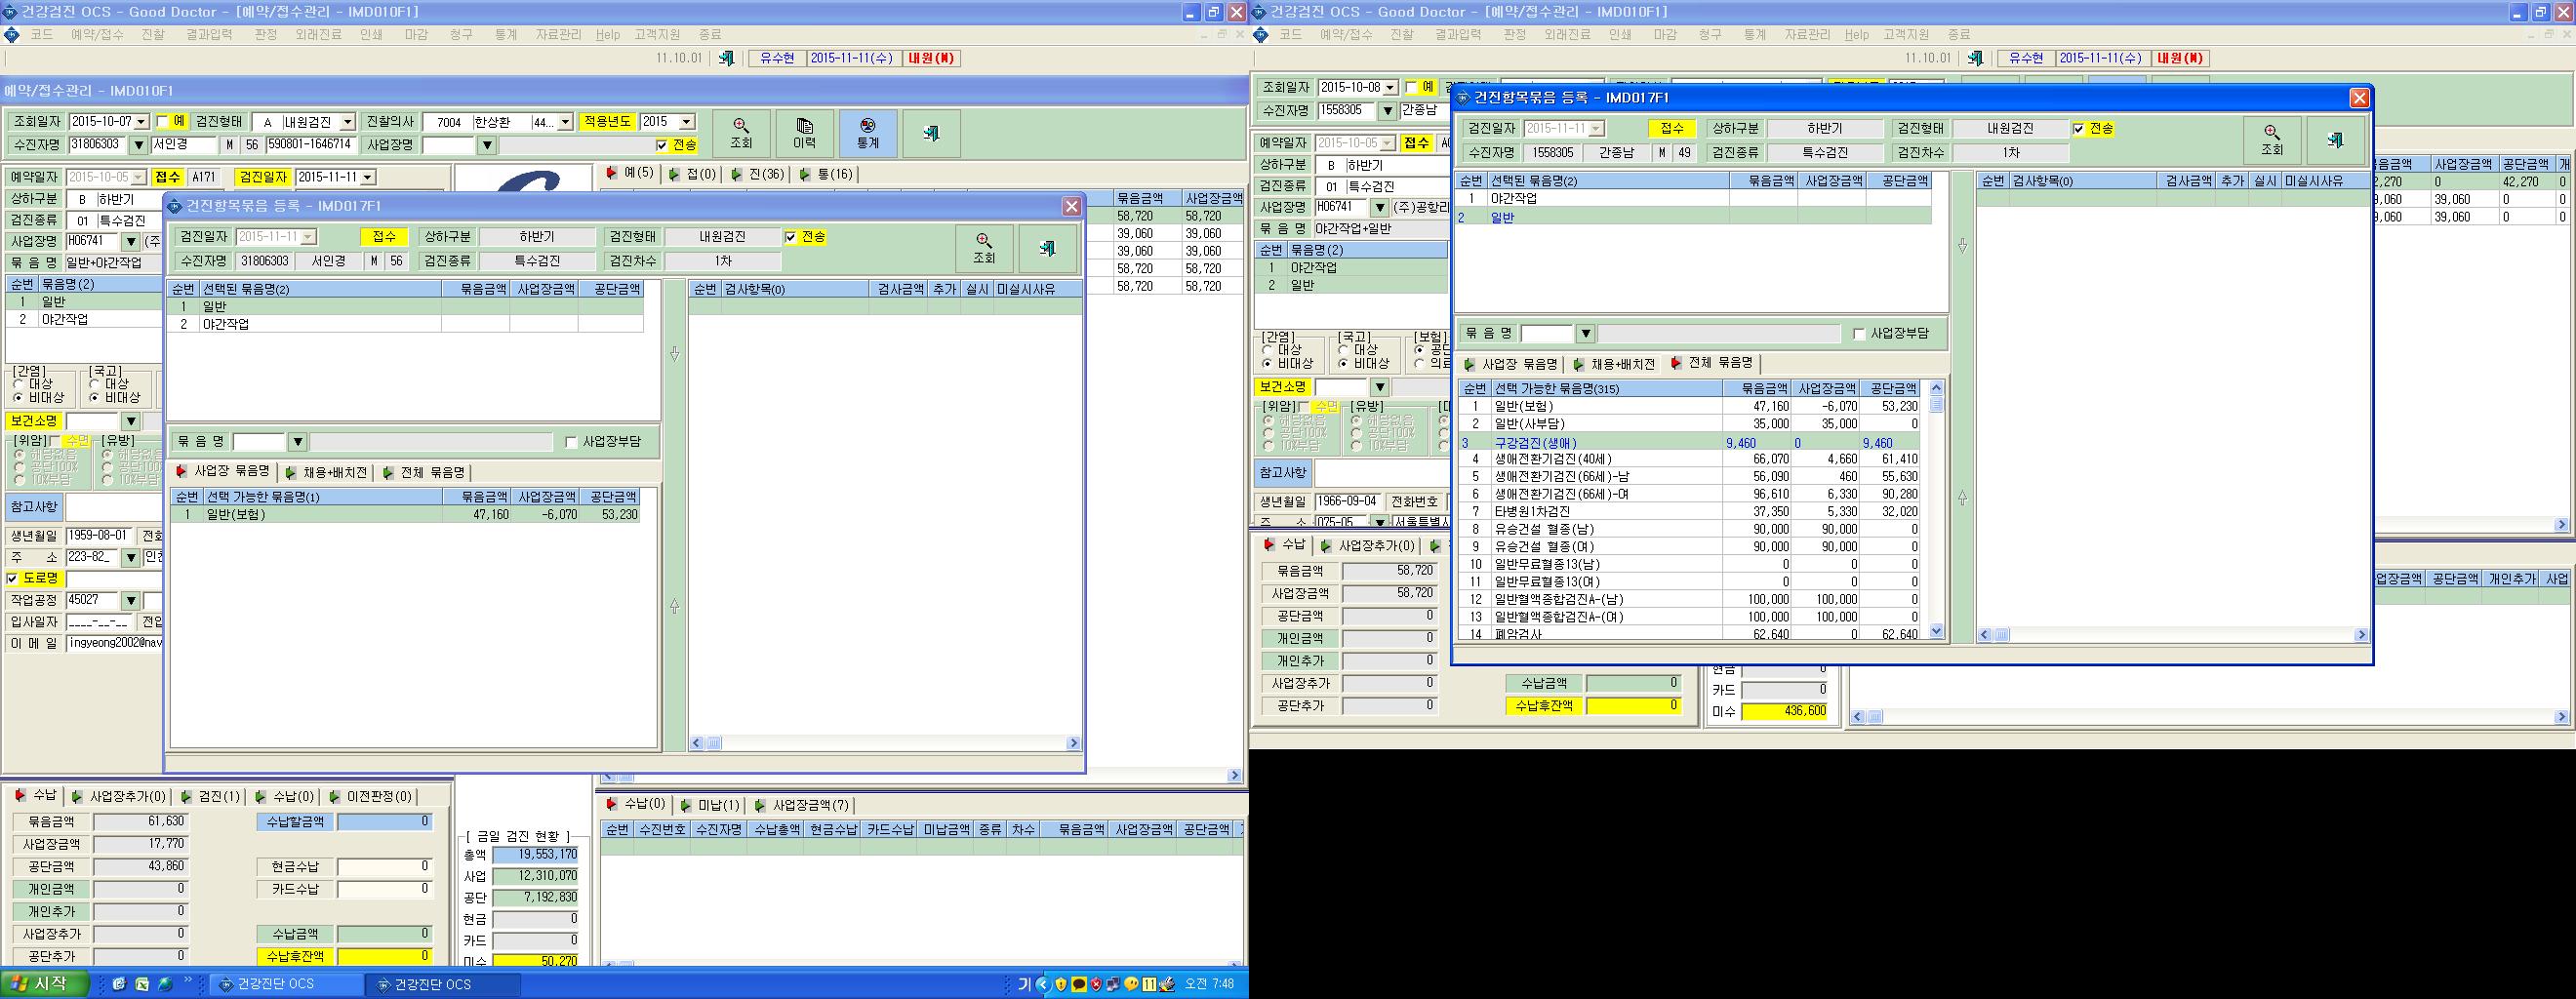
Task: Check the 예 checkbox beside 2015-10-07 date
Action: pos(162,121)
